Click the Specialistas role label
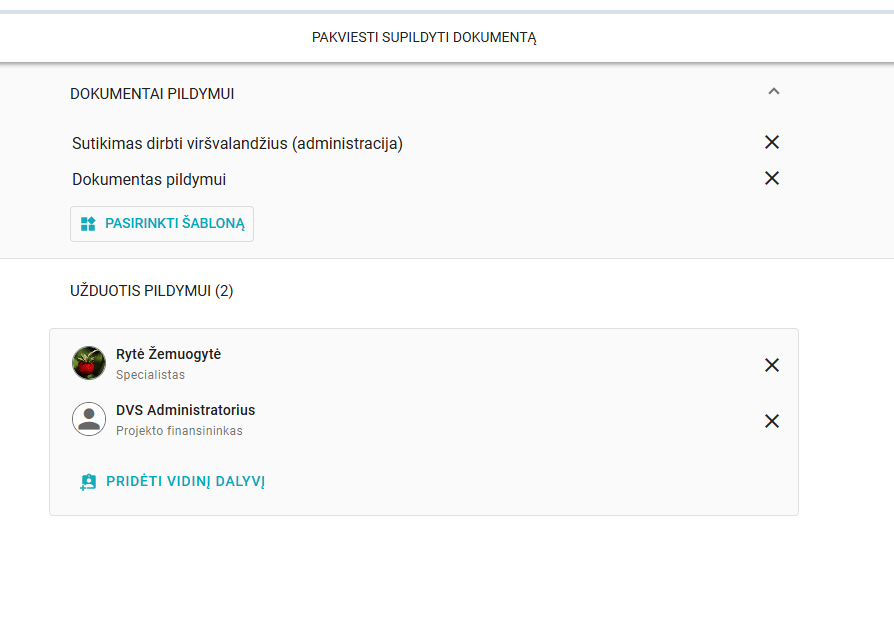This screenshot has height=626, width=894. pos(150,375)
